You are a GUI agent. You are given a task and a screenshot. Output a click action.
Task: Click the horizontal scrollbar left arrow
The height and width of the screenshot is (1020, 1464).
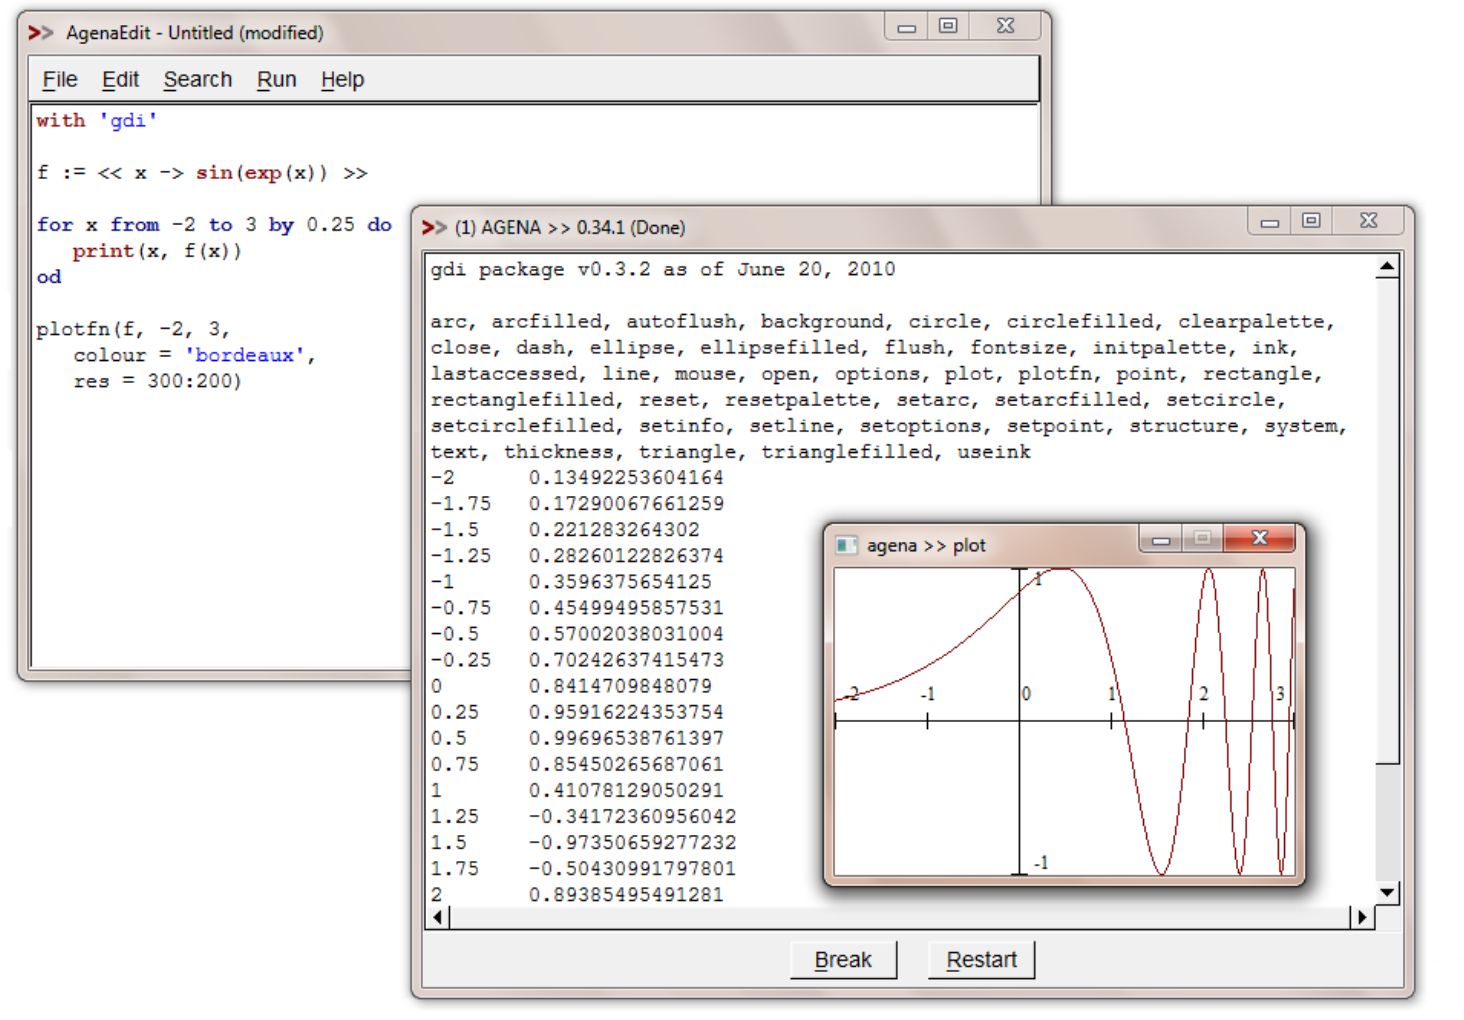point(436,916)
